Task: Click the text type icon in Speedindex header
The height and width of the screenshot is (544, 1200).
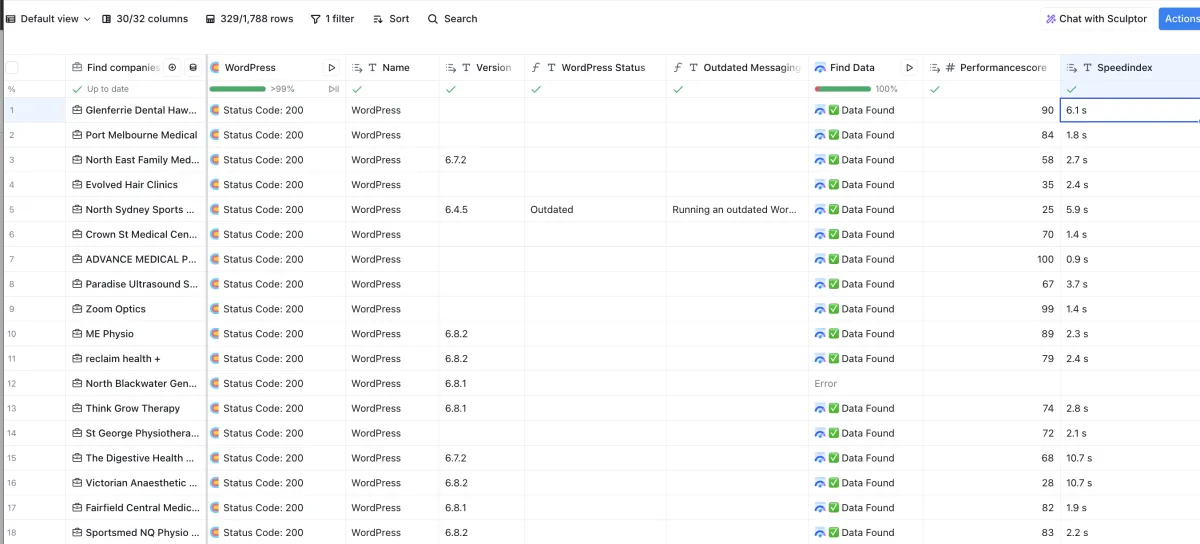Action: point(1087,68)
